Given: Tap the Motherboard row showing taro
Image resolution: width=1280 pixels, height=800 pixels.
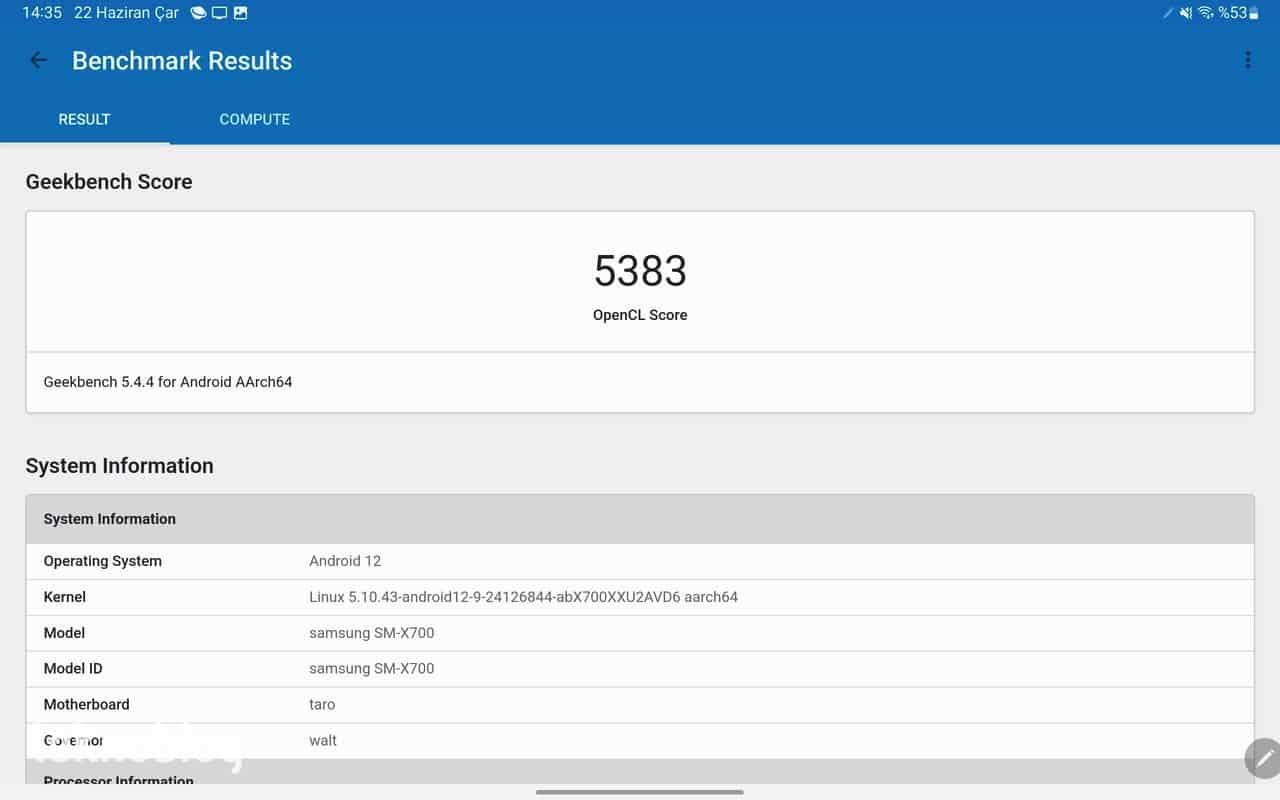Looking at the screenshot, I should click(640, 705).
